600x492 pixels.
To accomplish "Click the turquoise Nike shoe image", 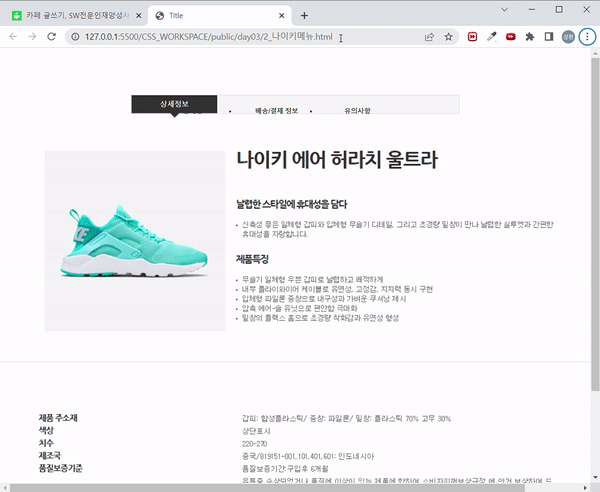I will [135, 241].
